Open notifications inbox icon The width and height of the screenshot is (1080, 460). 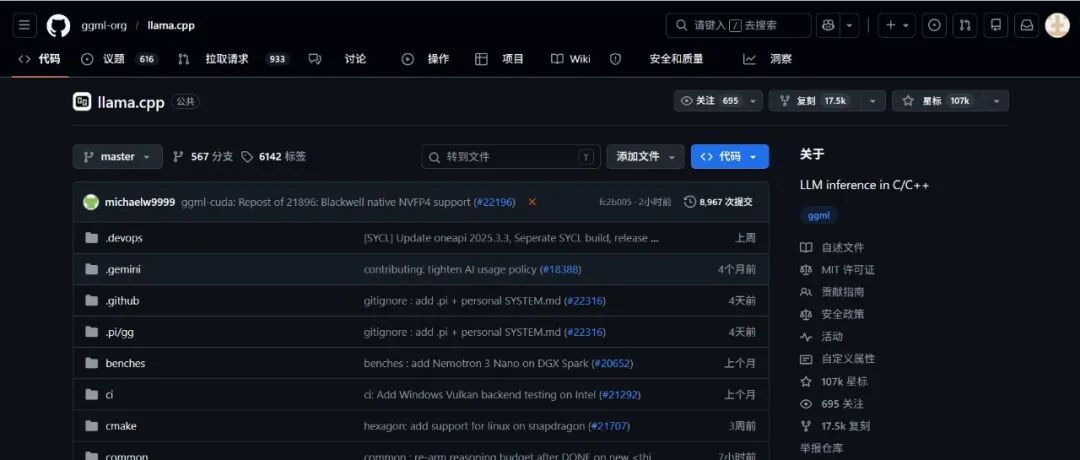(x=1026, y=25)
